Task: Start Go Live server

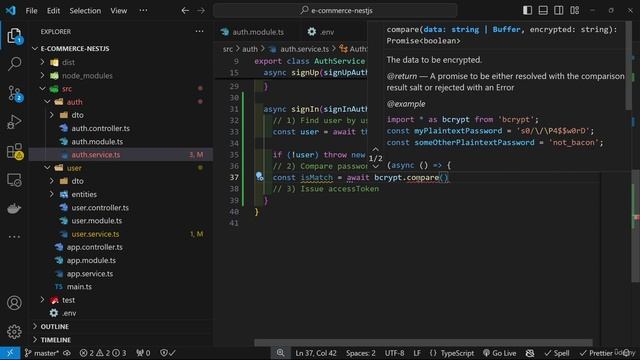Action: coord(500,353)
